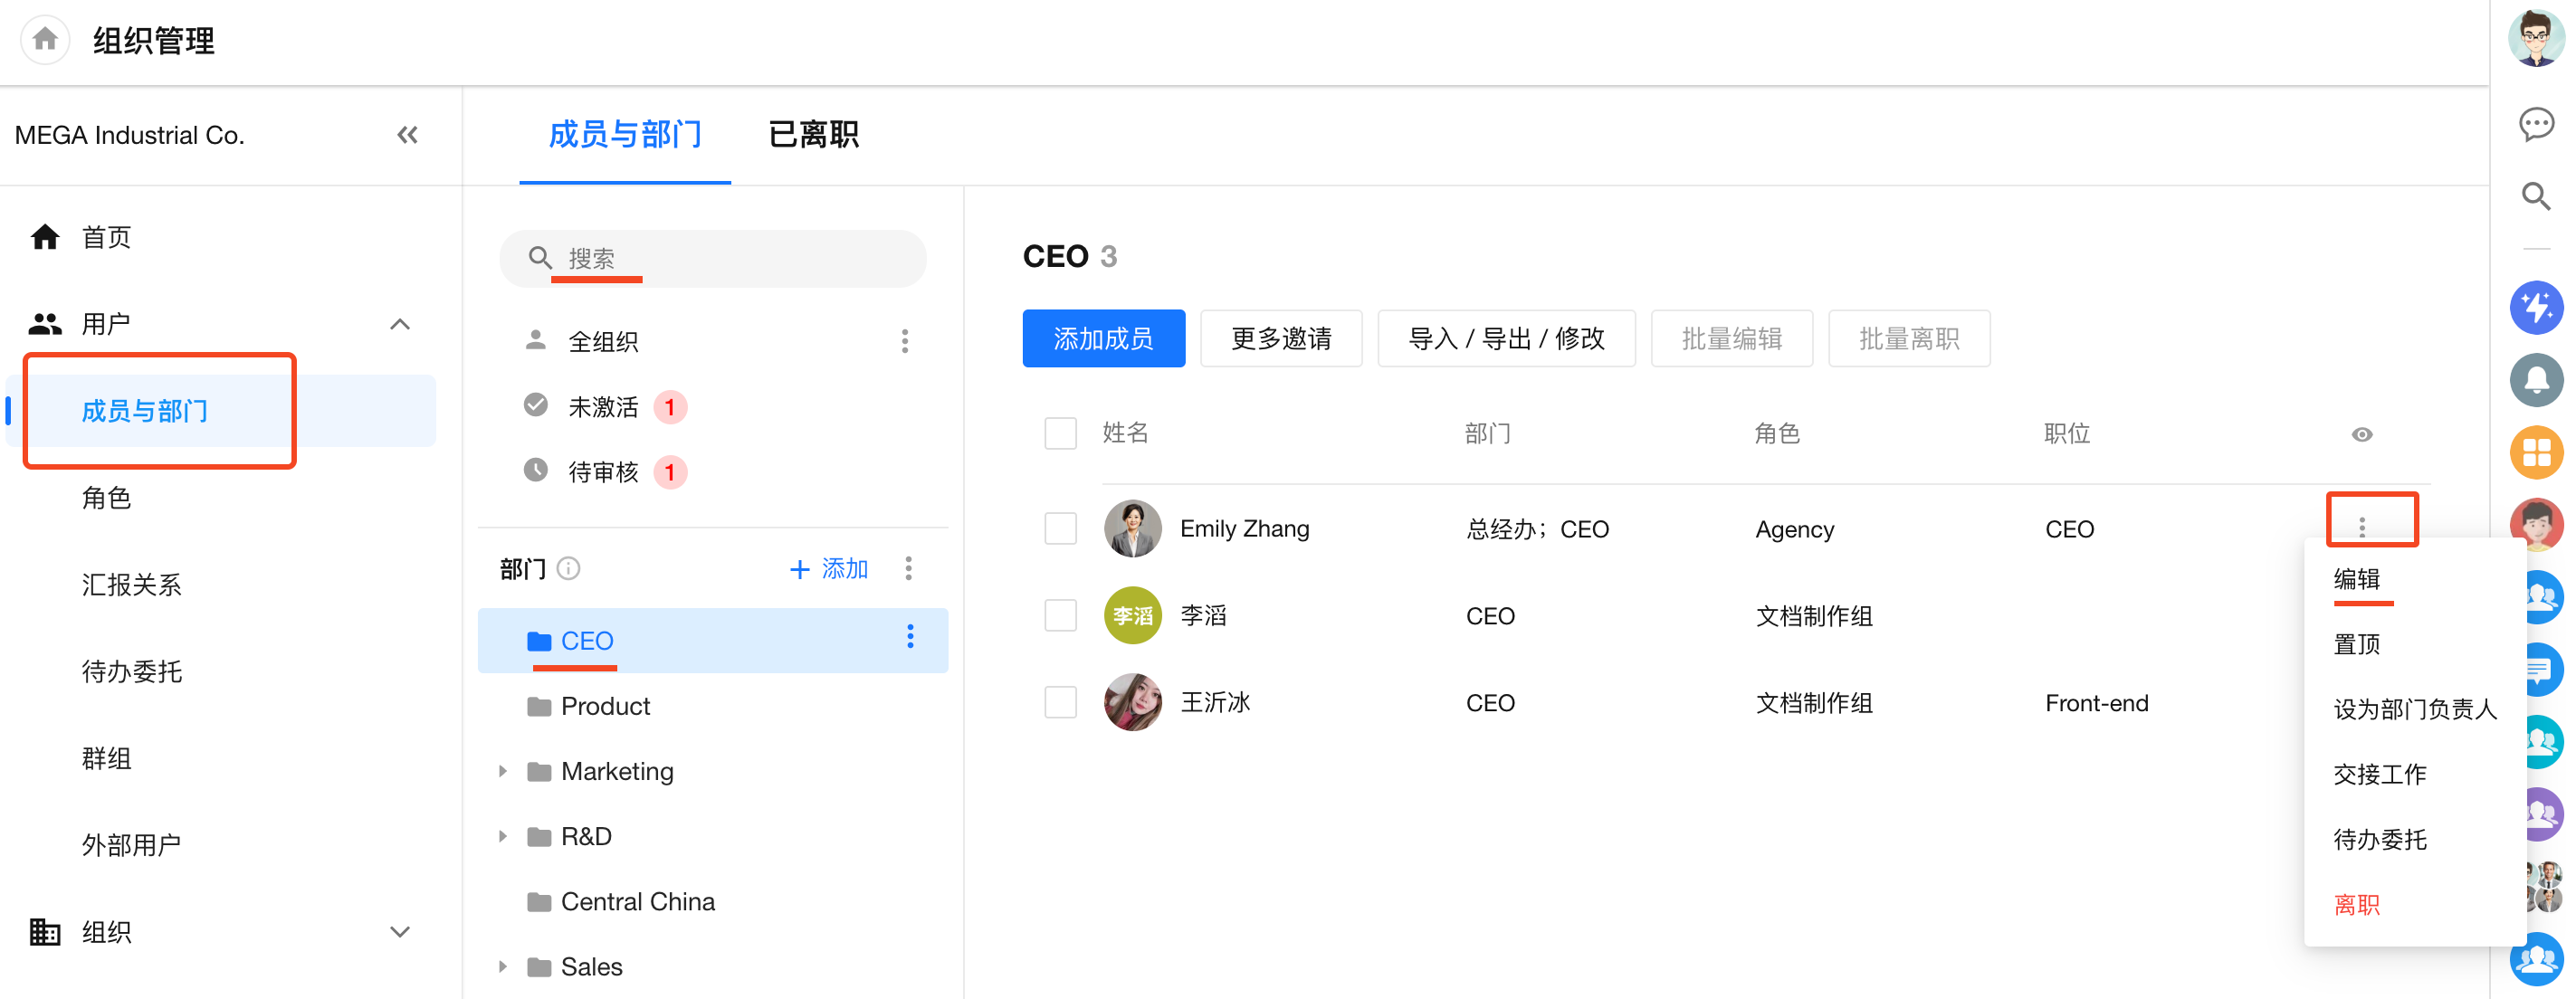
Task: Collapse the 用户 section chevron
Action: pyautogui.click(x=400, y=324)
